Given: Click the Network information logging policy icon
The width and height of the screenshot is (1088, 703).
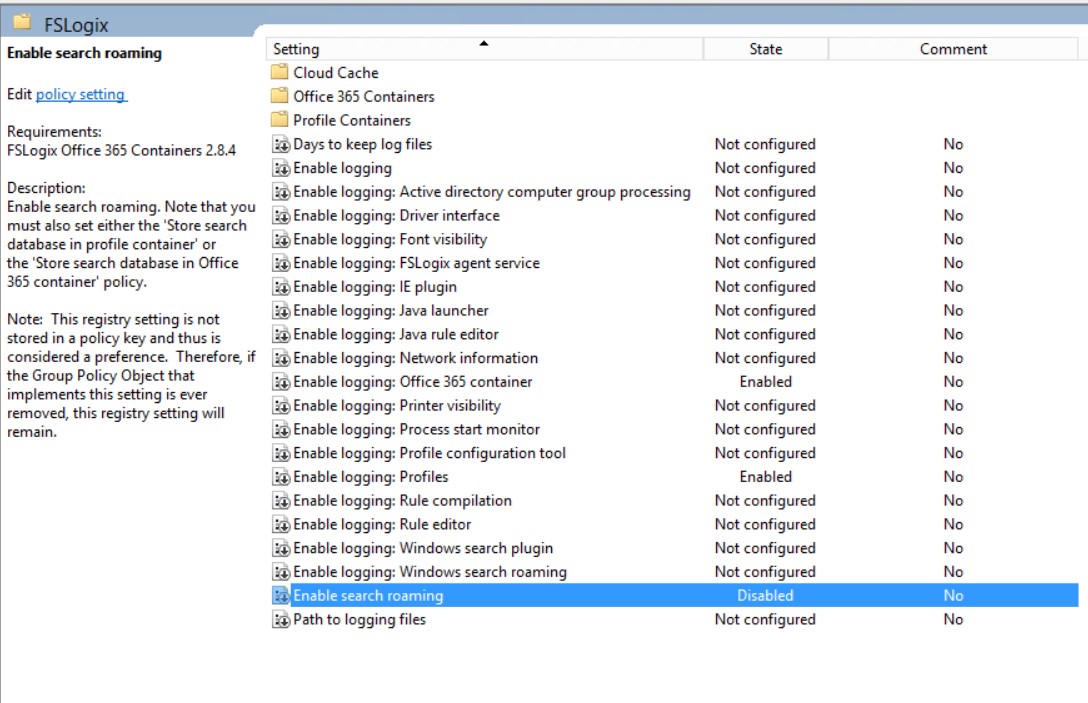Looking at the screenshot, I should (281, 358).
